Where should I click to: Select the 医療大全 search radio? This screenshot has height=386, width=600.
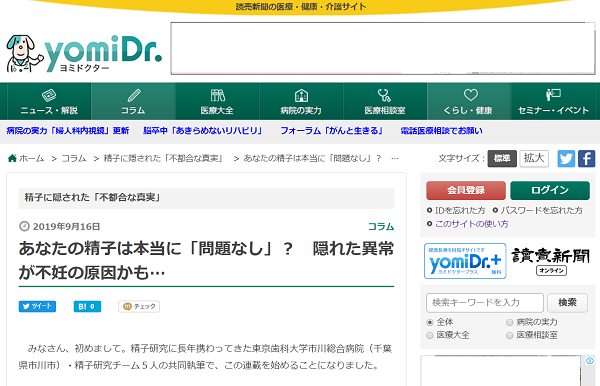430,336
